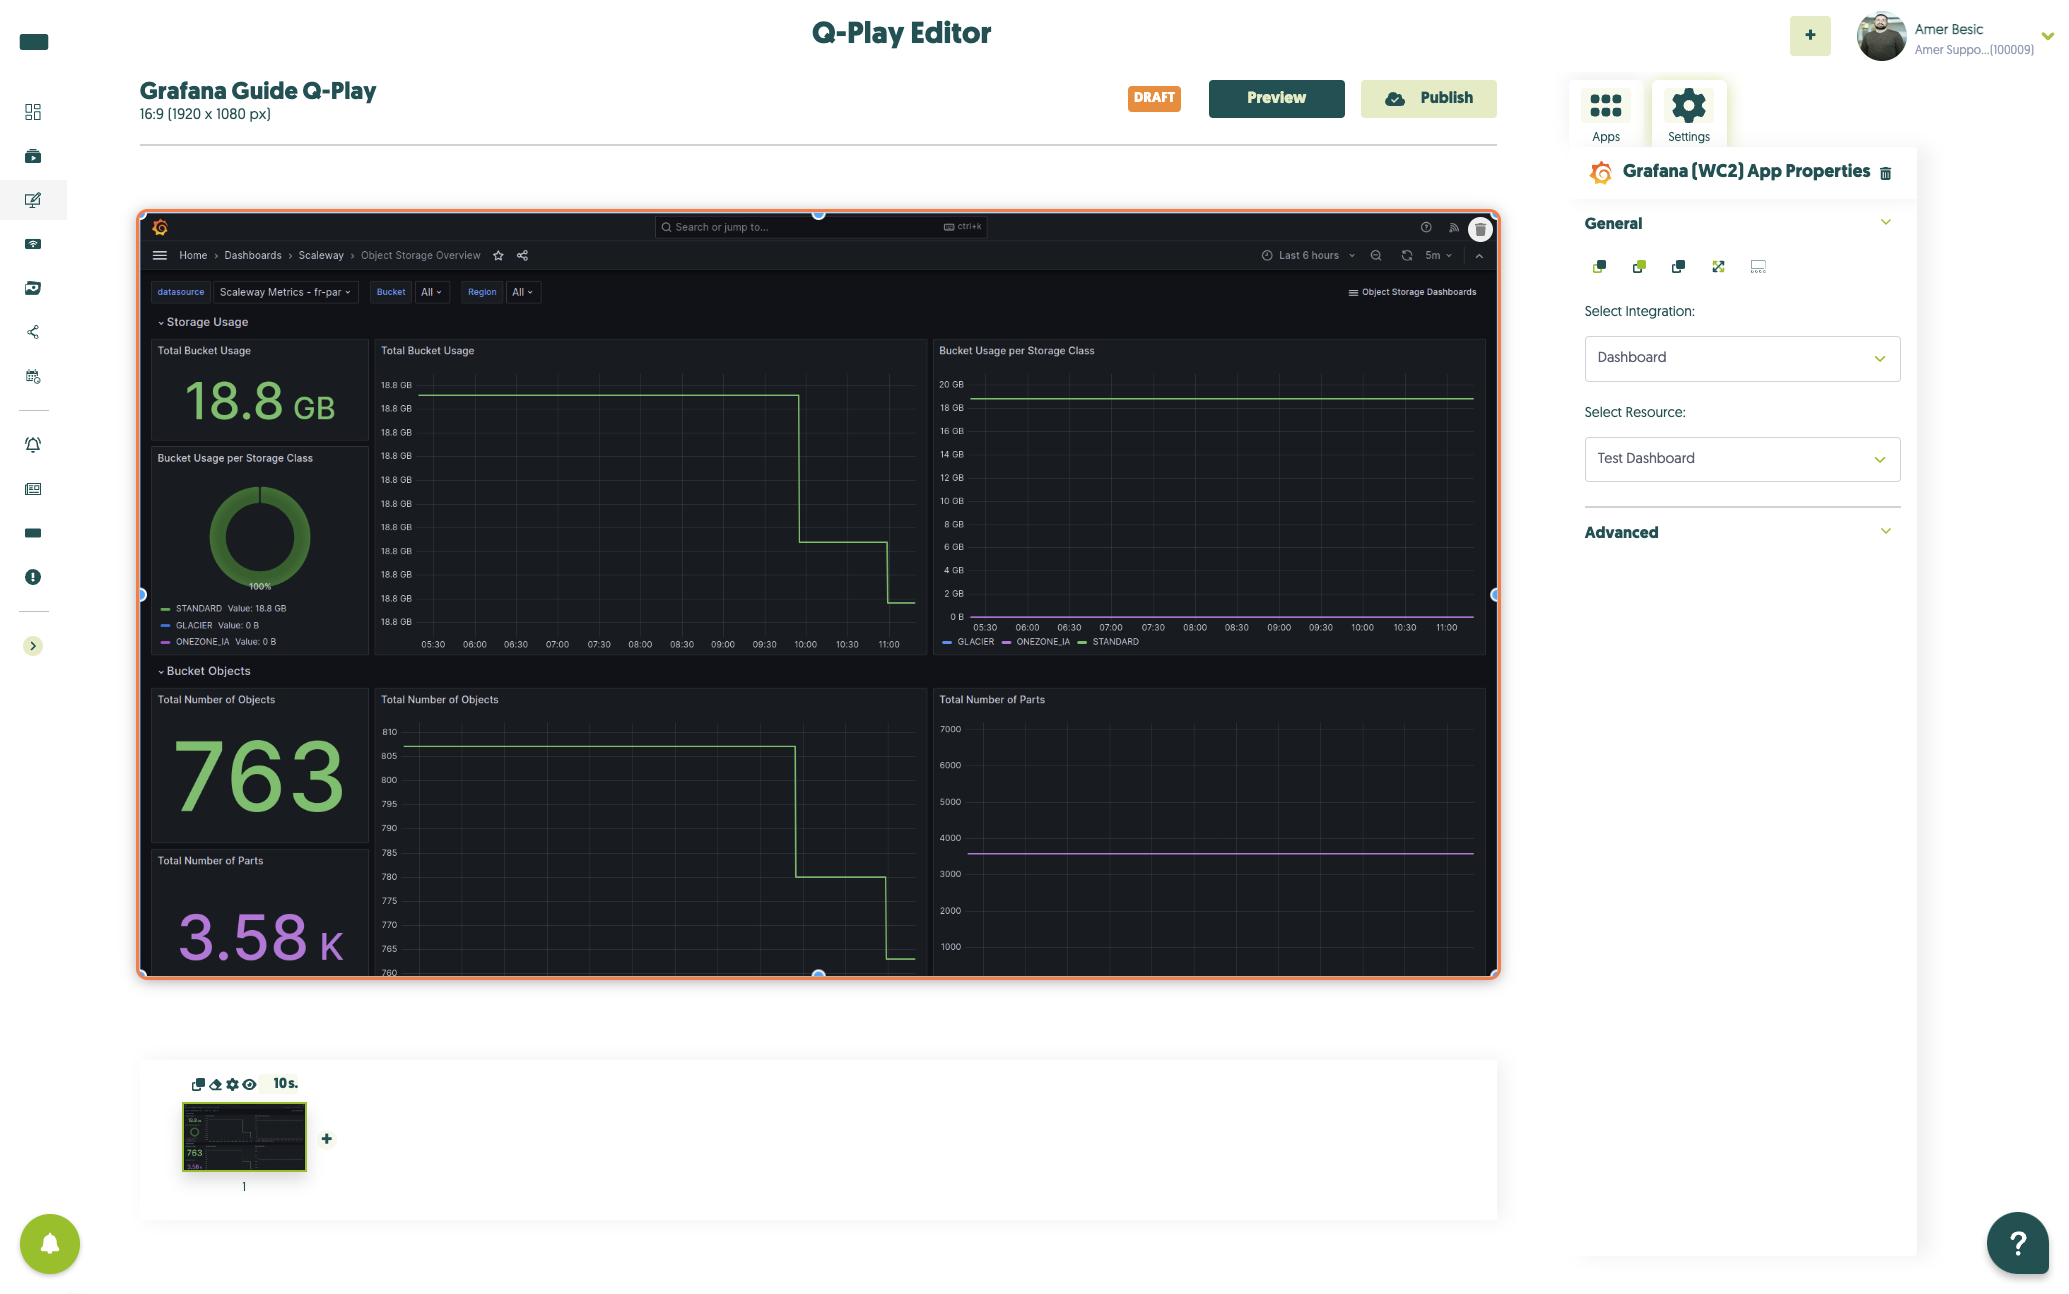Collapse the General section
Viewport: 2069px width, 1294px height.
(1885, 223)
